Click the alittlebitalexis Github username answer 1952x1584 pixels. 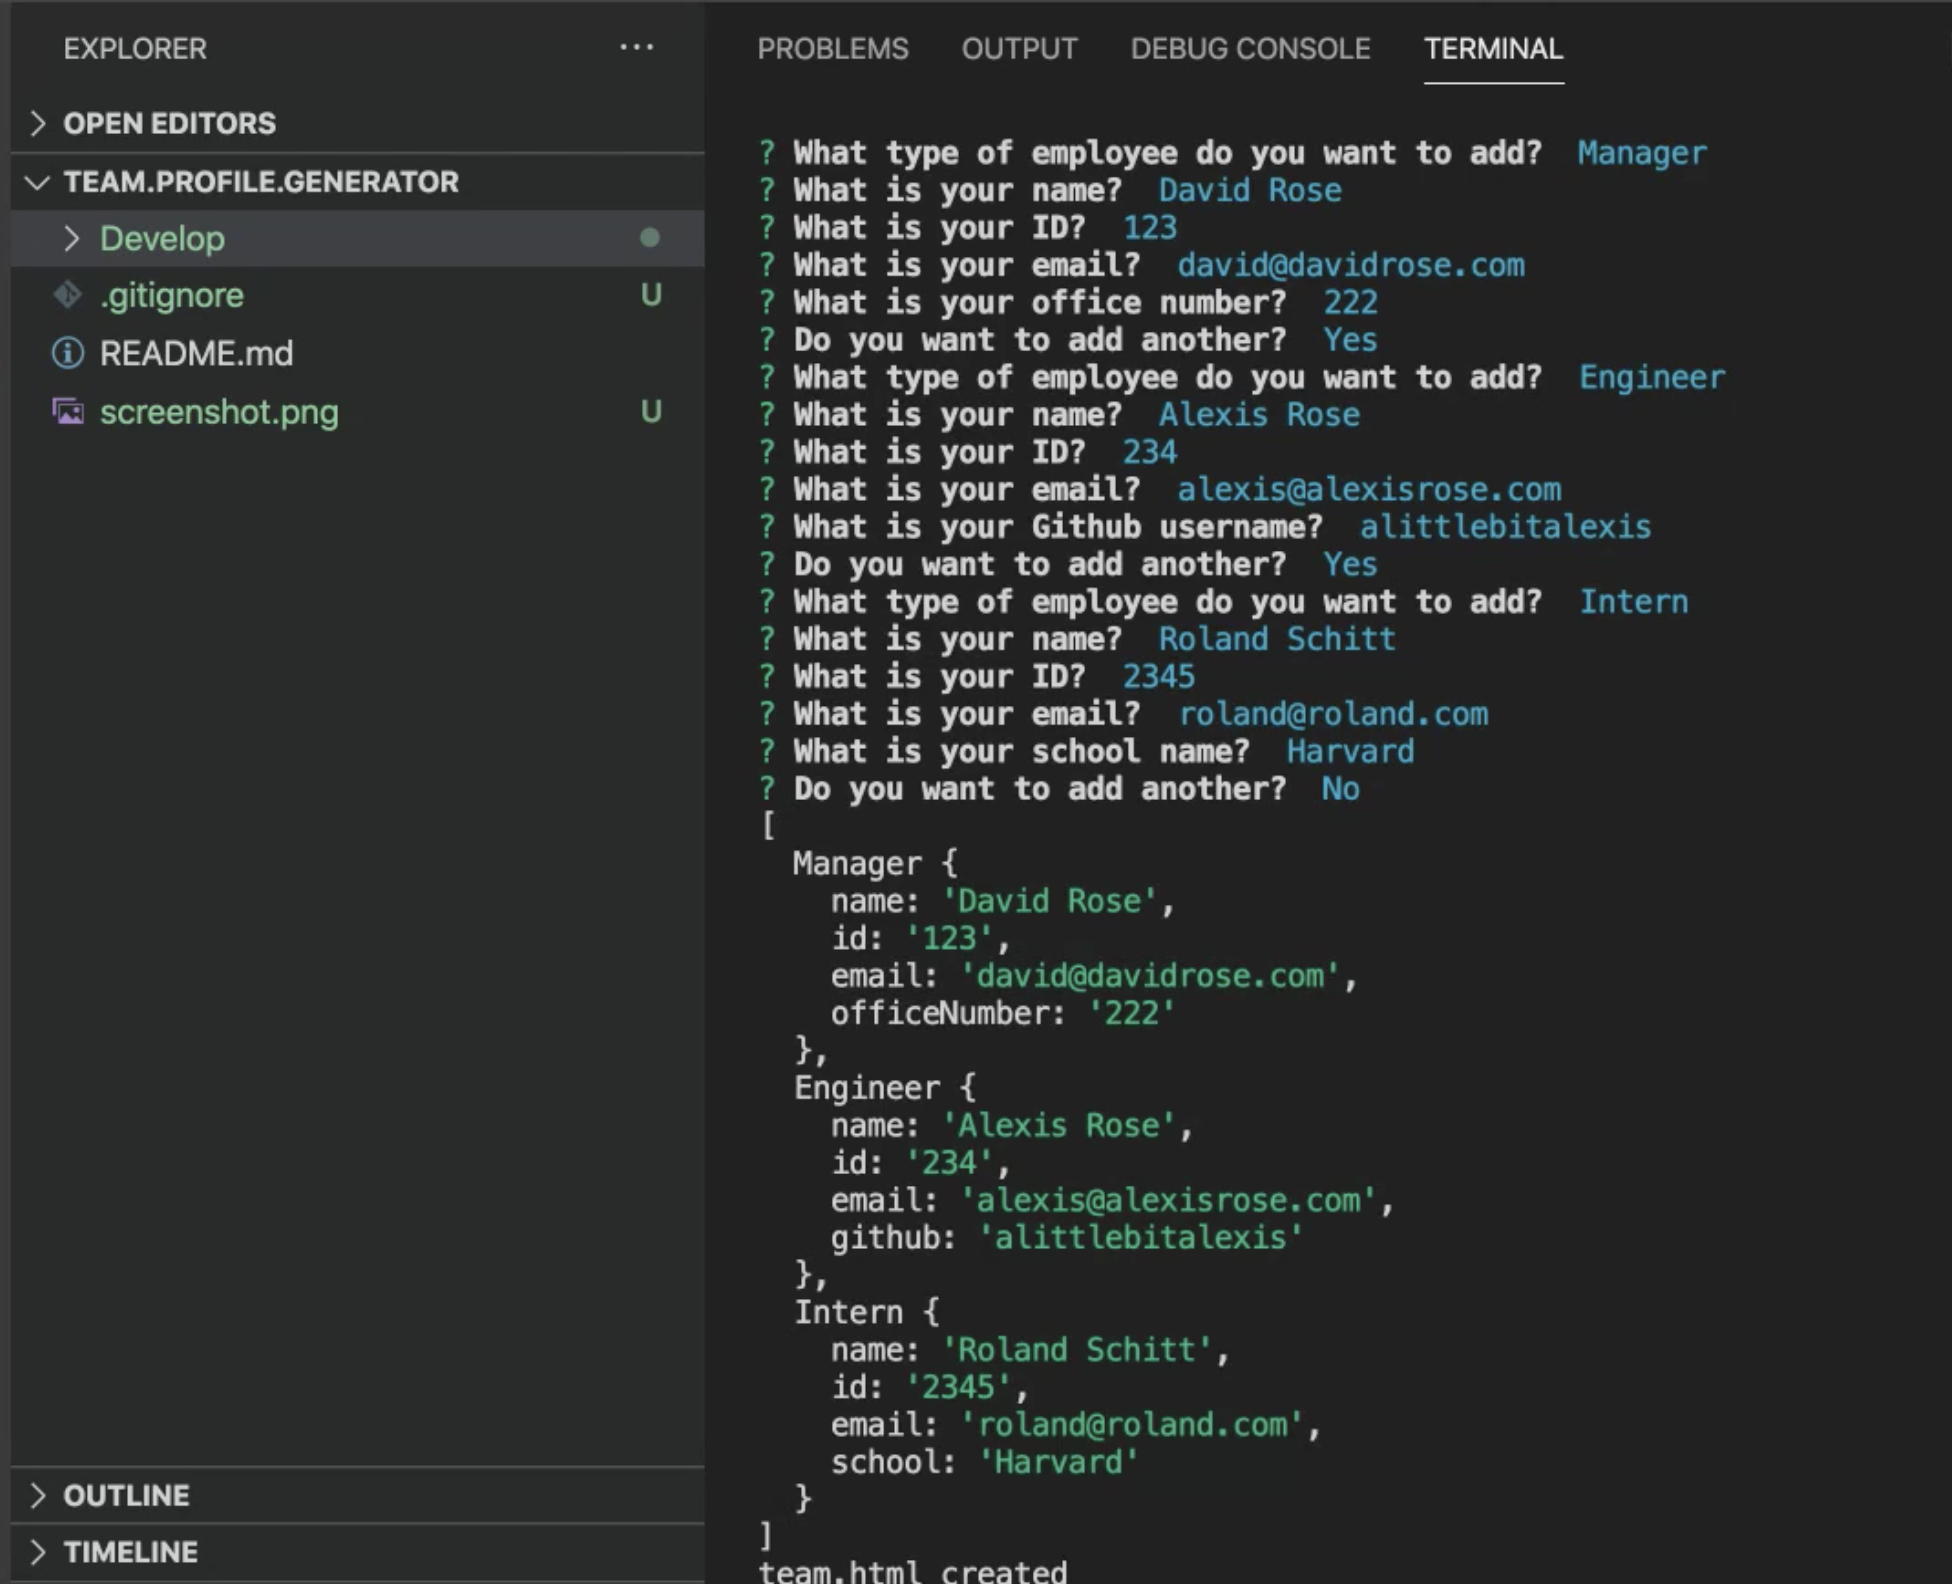point(1505,527)
